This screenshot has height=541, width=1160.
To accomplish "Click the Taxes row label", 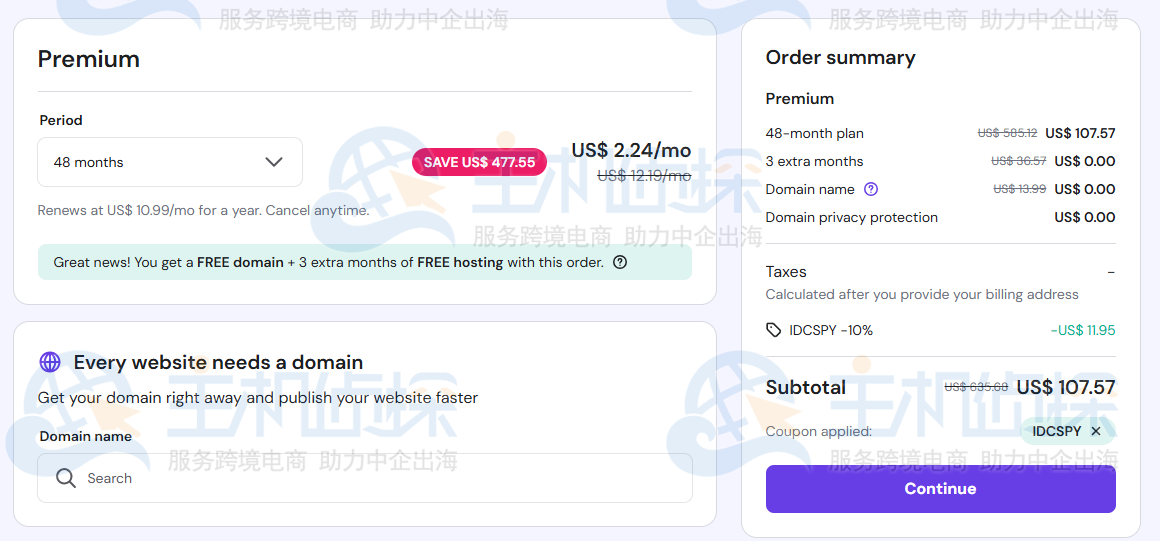I will pos(786,271).
